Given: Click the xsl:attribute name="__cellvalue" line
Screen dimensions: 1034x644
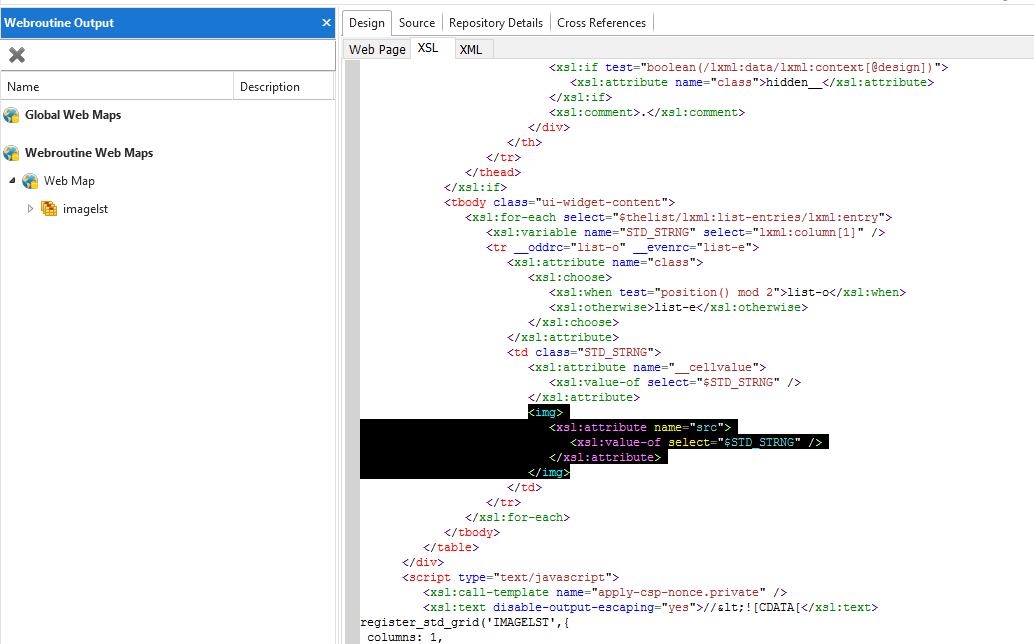Looking at the screenshot, I should point(647,367).
